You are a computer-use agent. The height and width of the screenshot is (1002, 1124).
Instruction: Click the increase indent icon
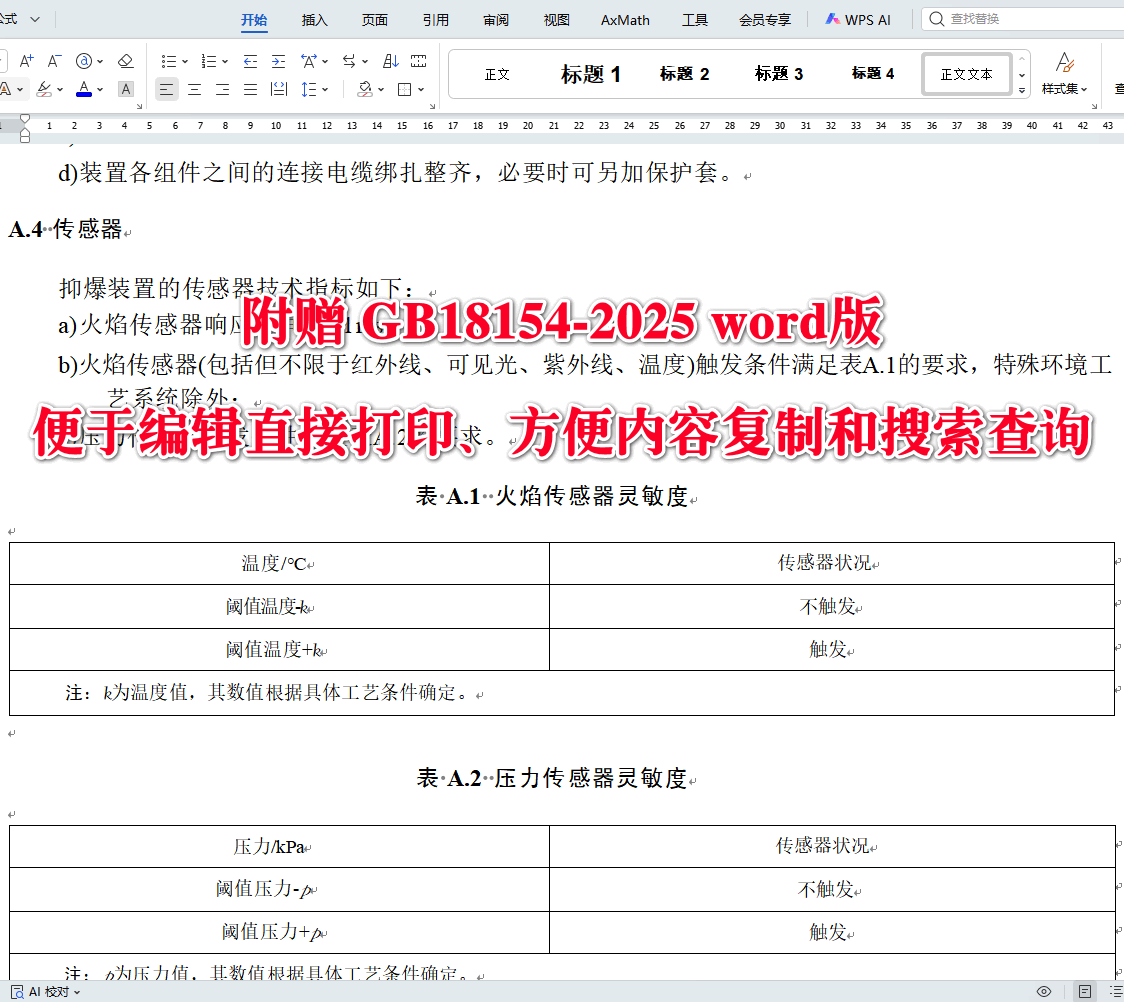coord(277,61)
